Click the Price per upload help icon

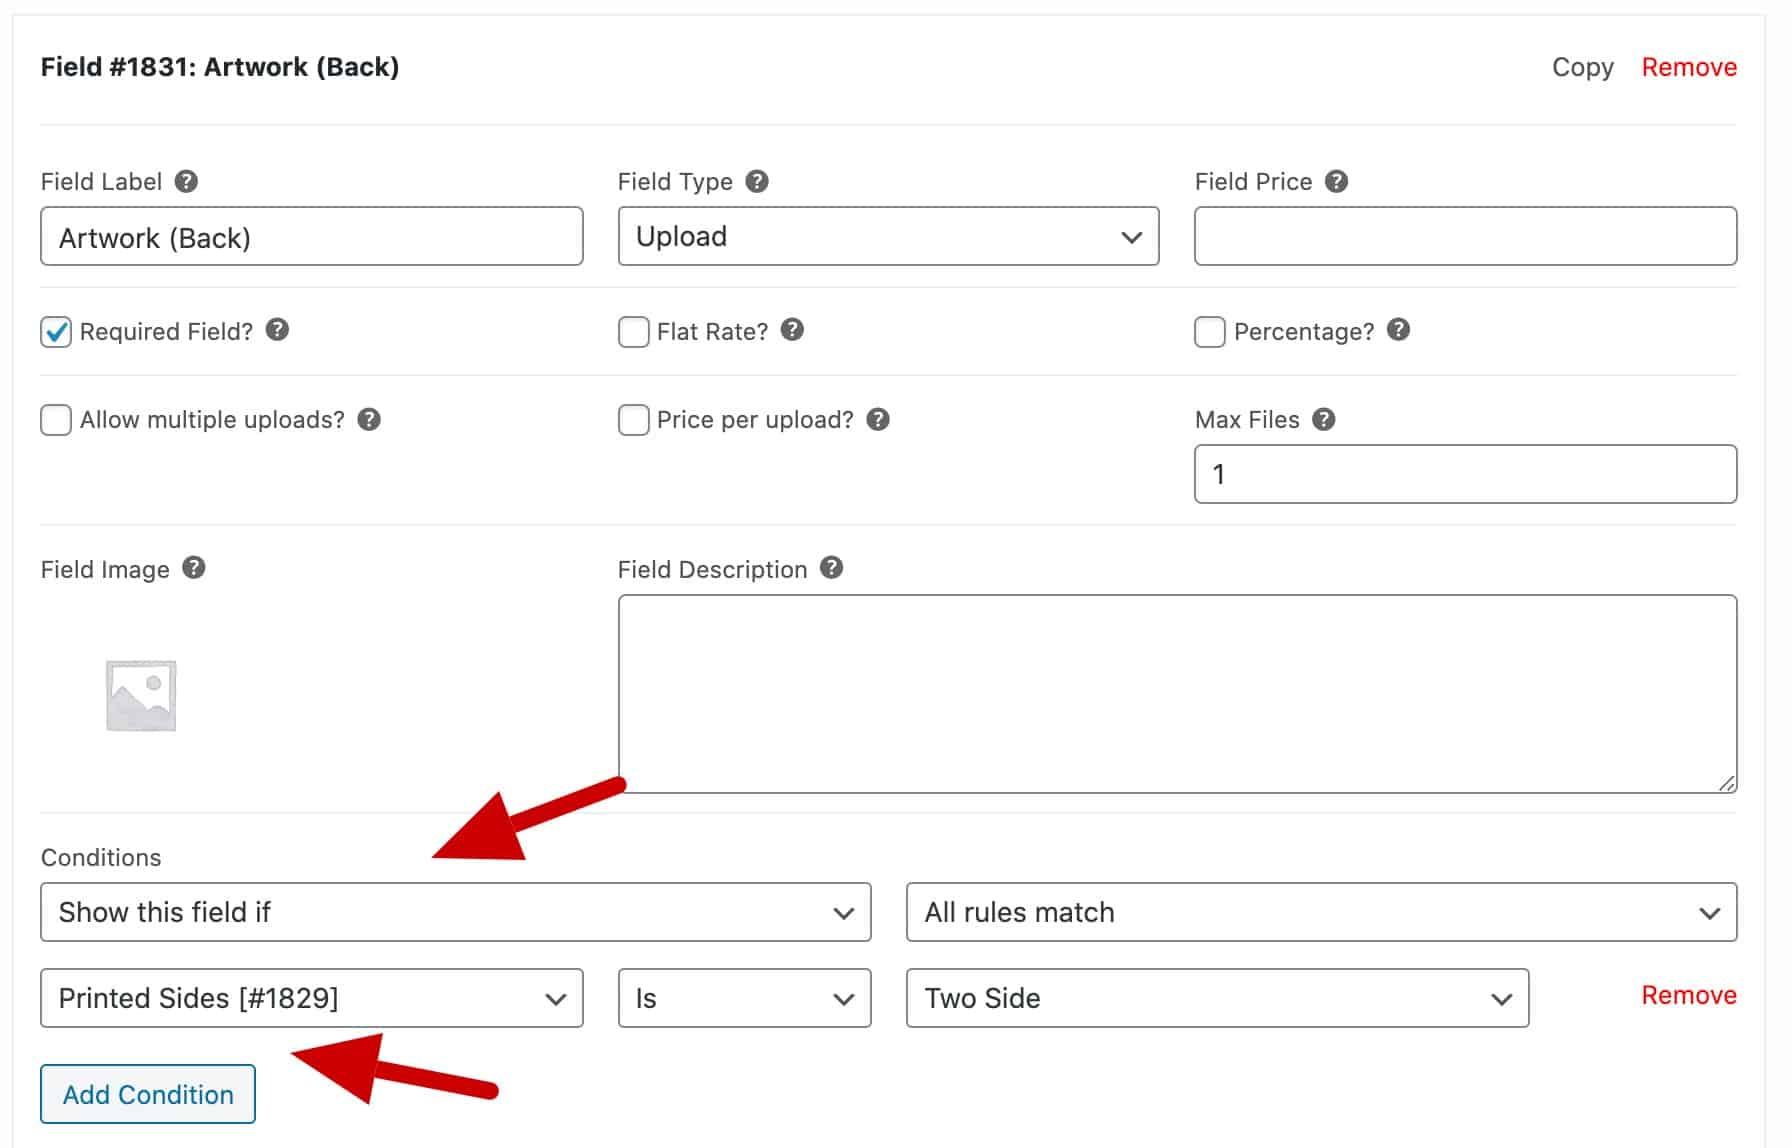pyautogui.click(x=878, y=419)
